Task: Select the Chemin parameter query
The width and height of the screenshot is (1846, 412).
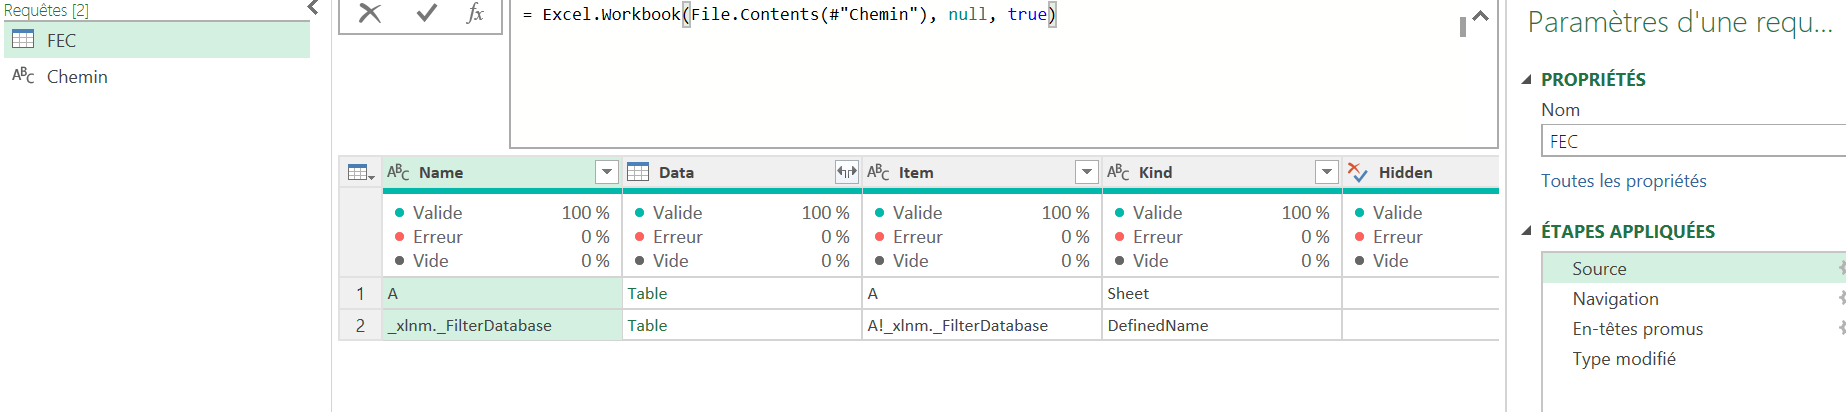Action: tap(157, 76)
